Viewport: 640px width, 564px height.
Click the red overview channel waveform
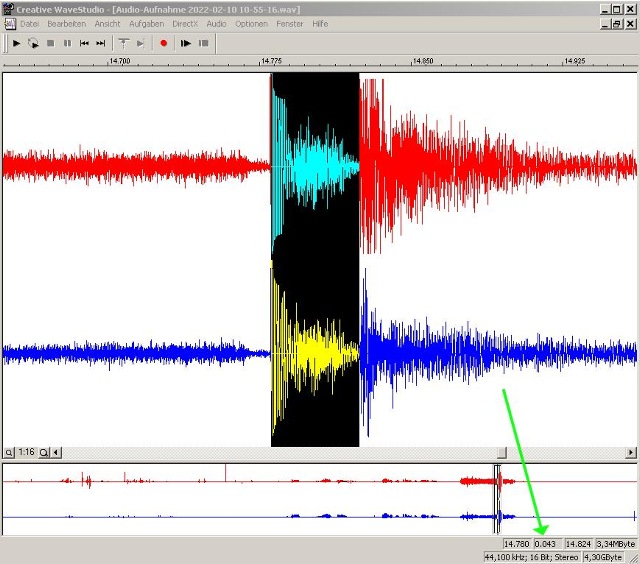[320, 482]
